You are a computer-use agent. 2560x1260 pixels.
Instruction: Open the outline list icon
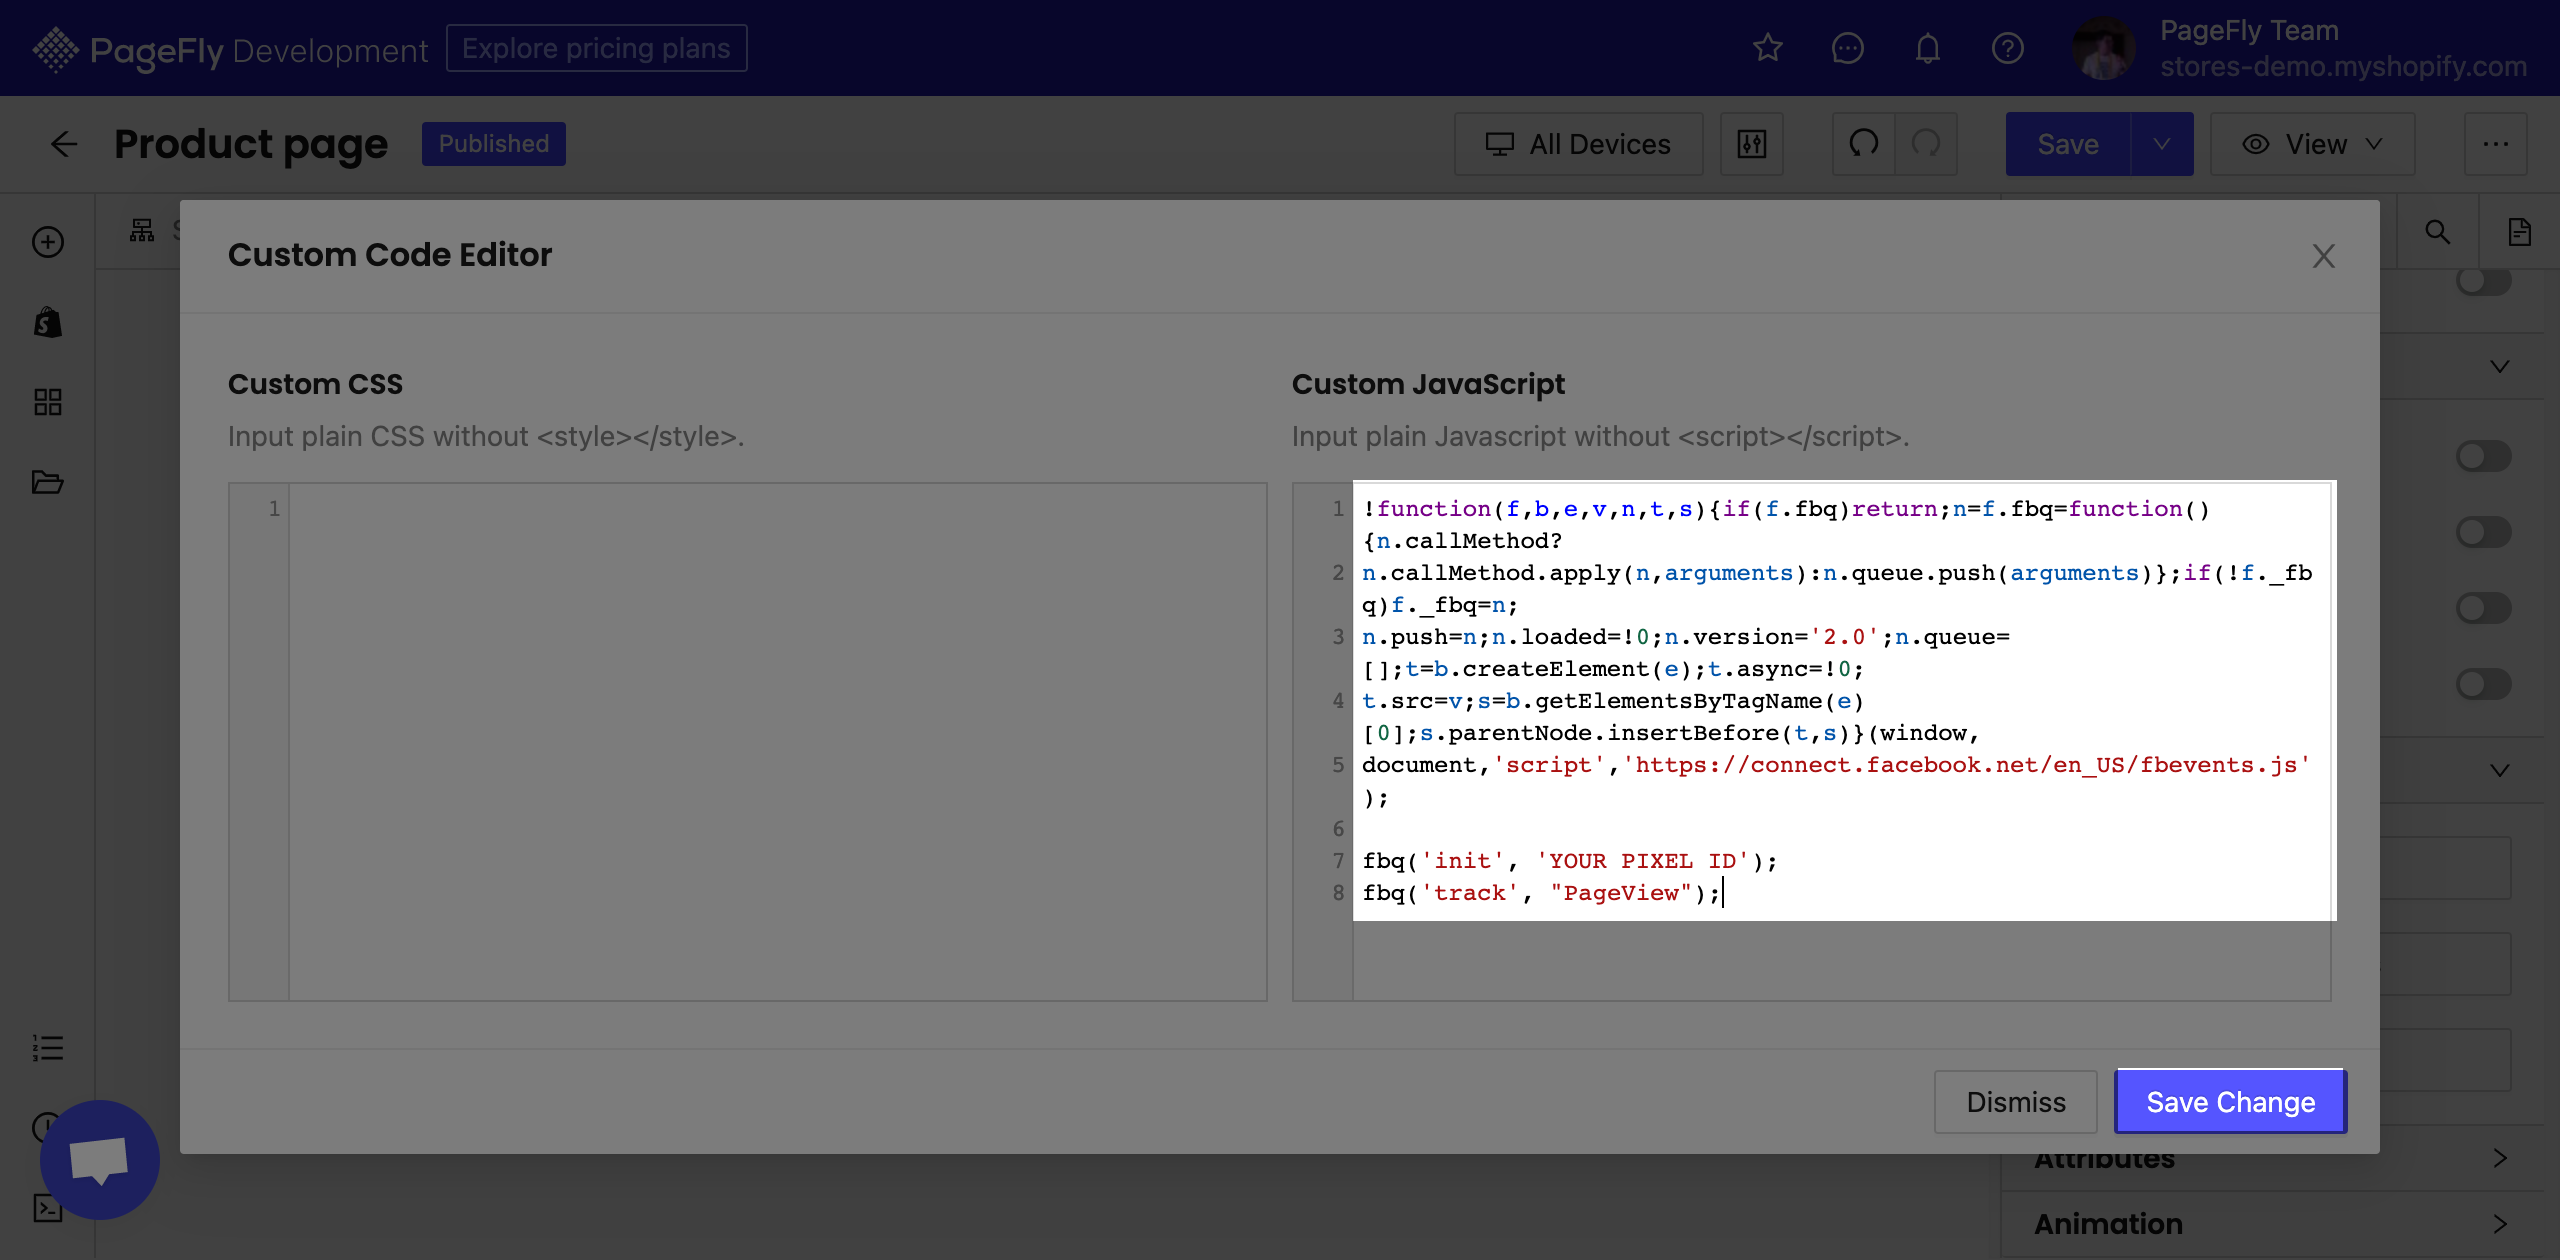click(48, 1048)
